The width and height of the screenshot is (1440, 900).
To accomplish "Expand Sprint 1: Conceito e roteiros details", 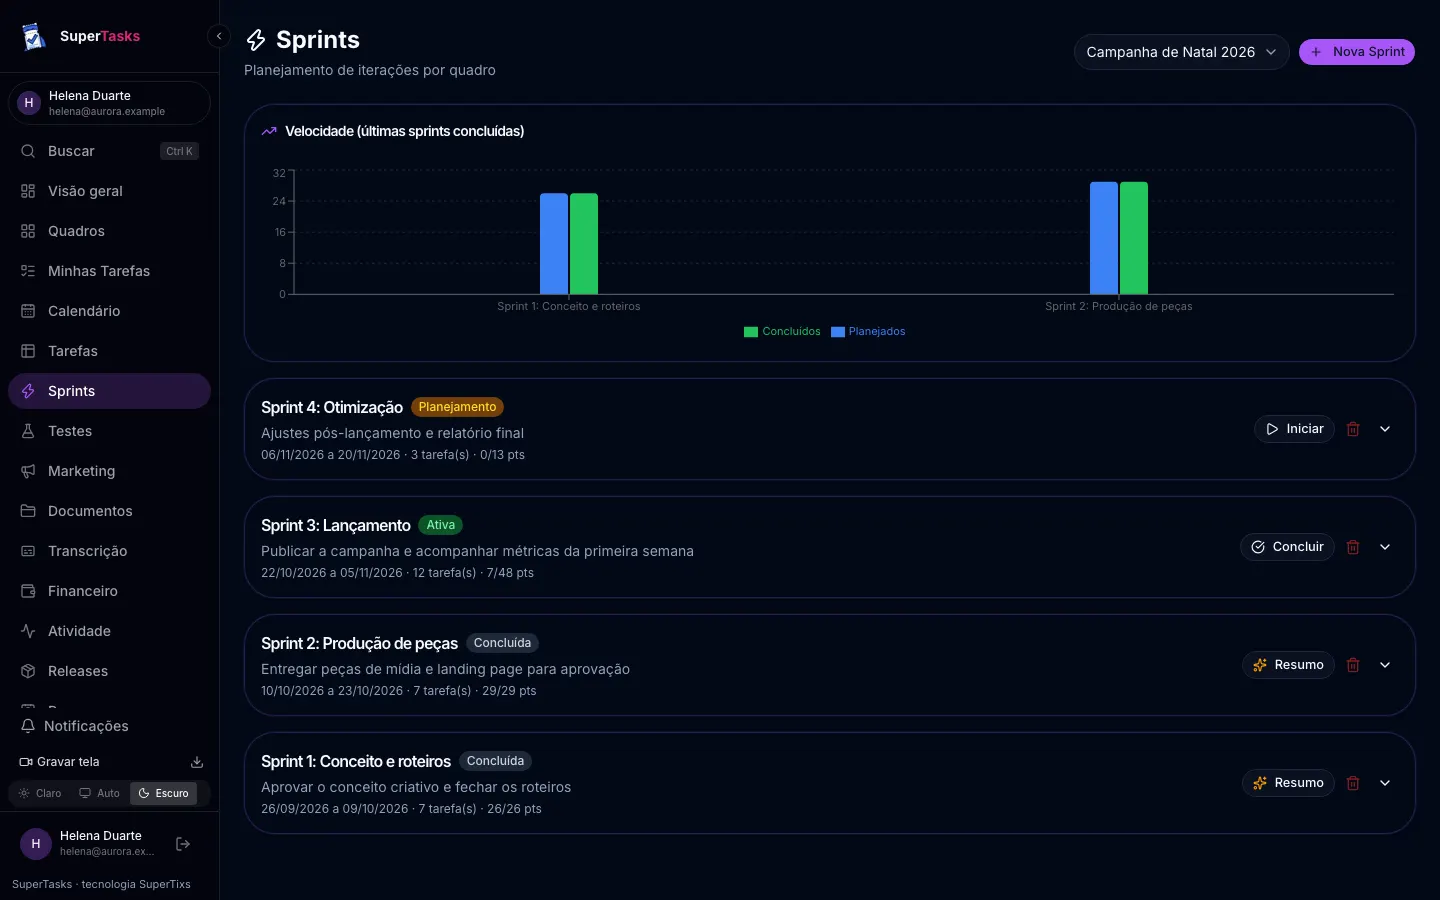I will tap(1385, 783).
